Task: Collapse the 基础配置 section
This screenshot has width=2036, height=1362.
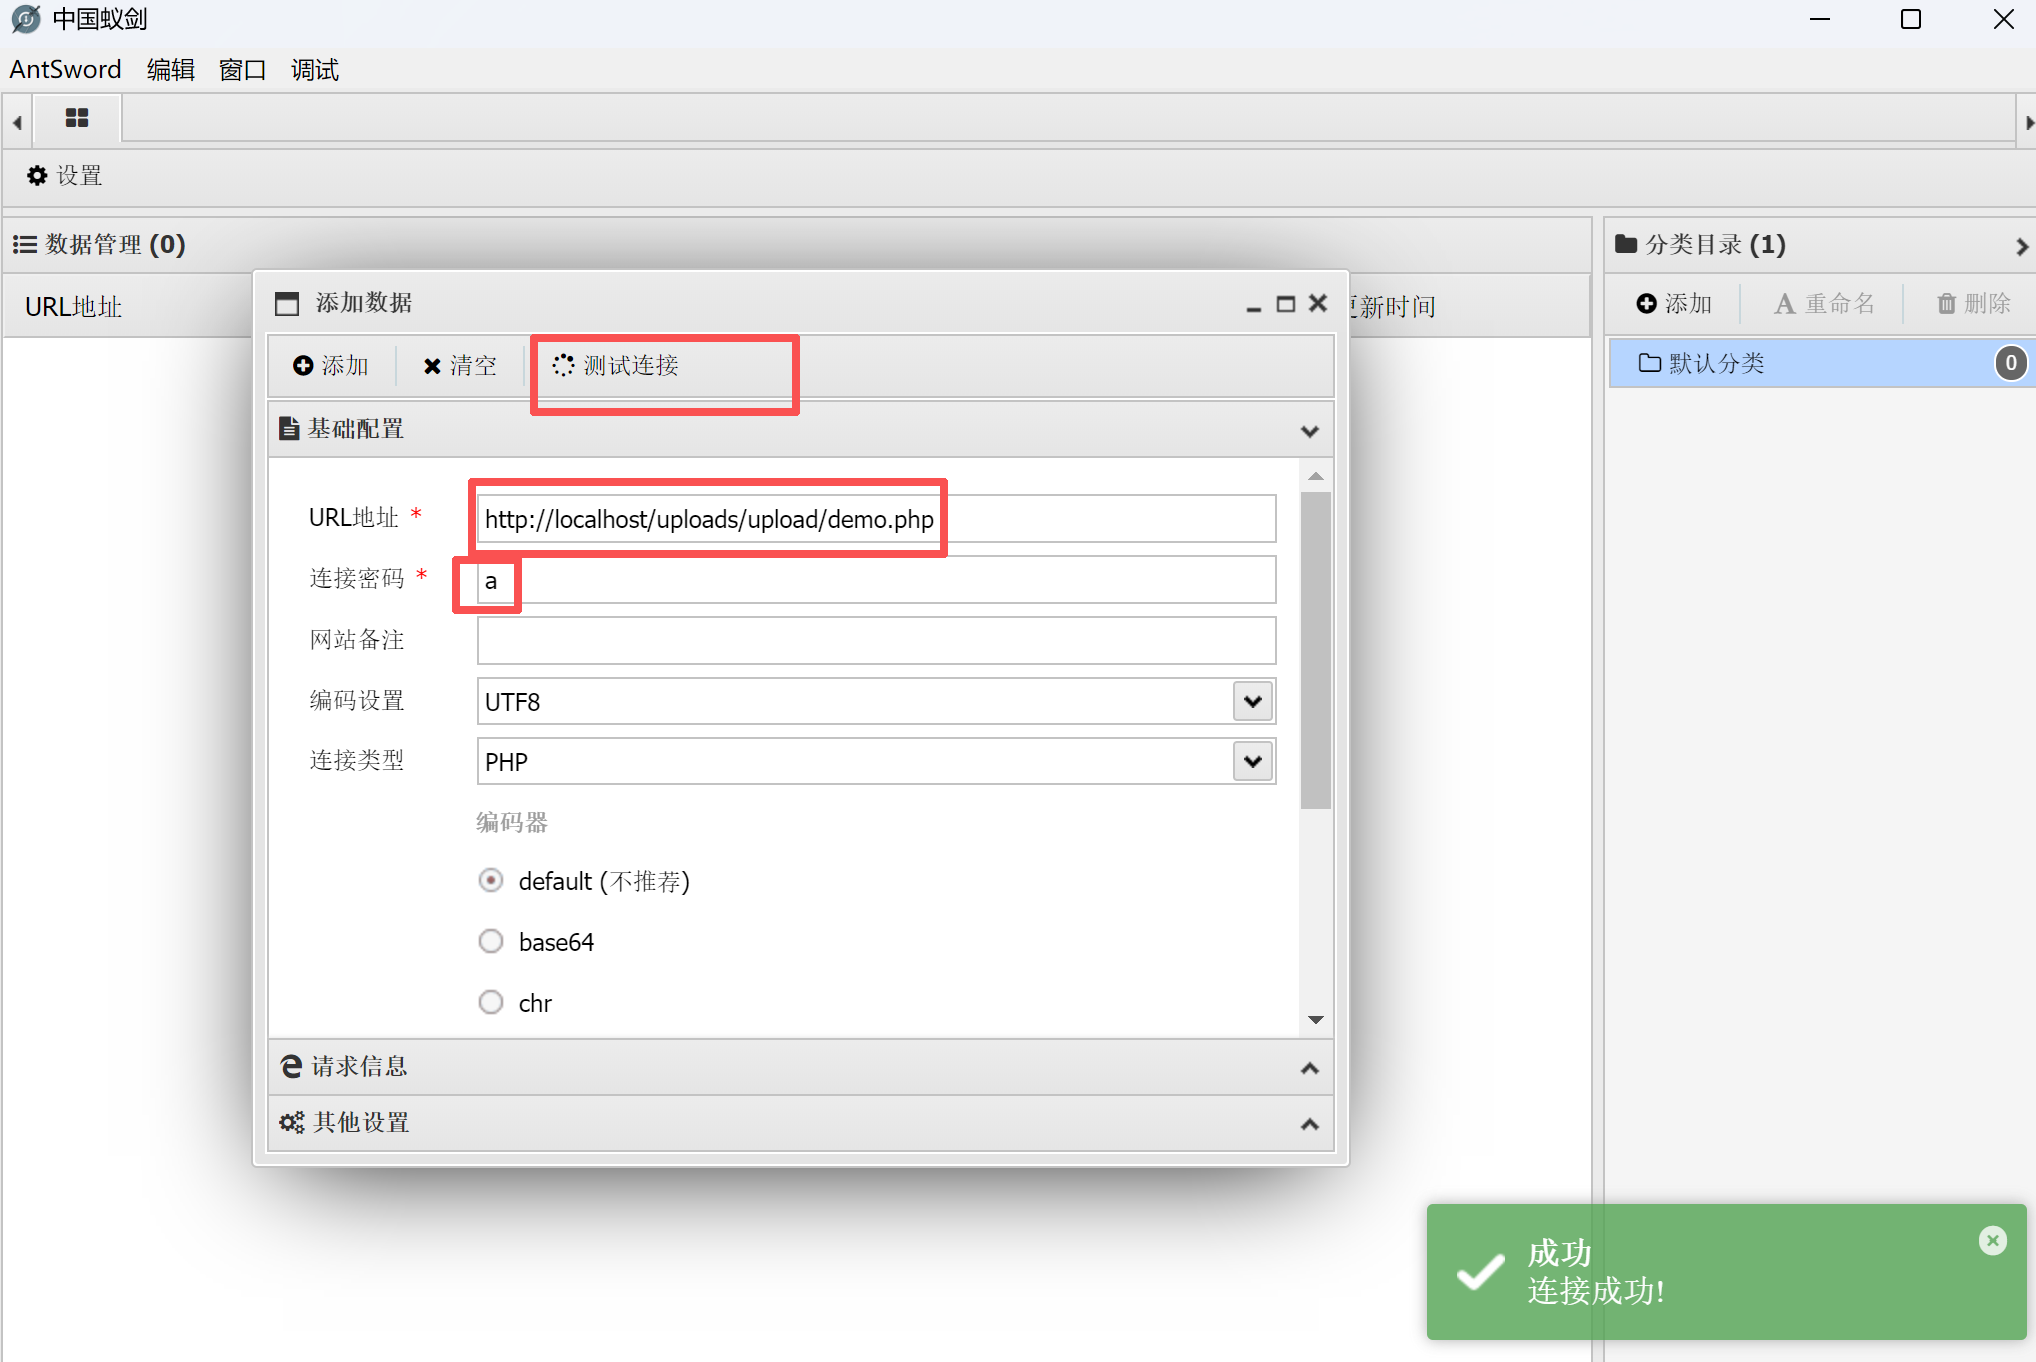Action: [1310, 431]
